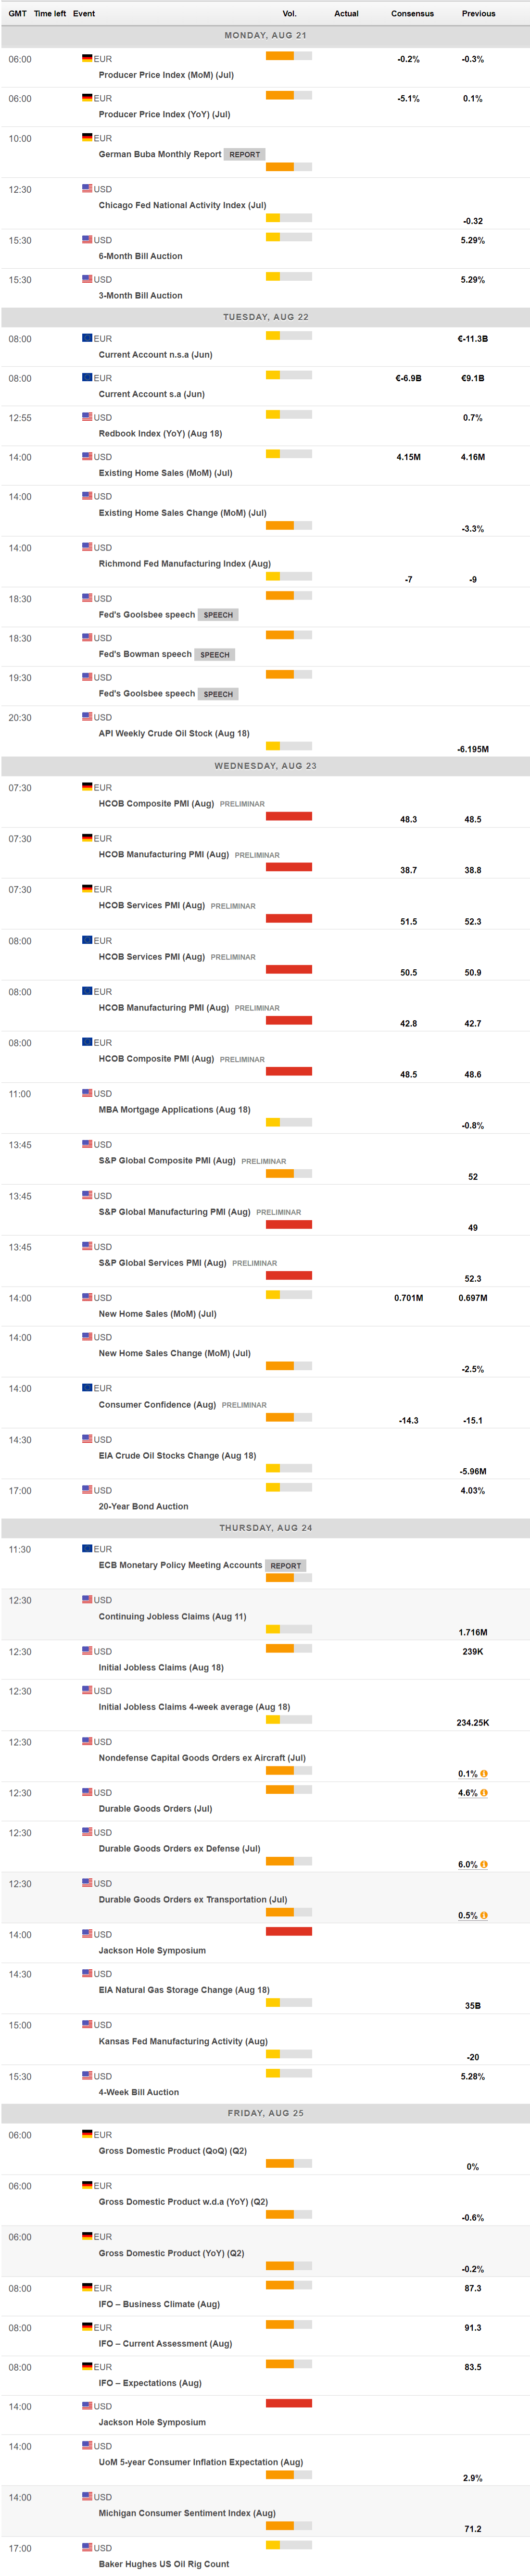Image resolution: width=530 pixels, height=2576 pixels.
Task: Click EU flag on ECB Monetary Policy row
Action: coord(87,1549)
